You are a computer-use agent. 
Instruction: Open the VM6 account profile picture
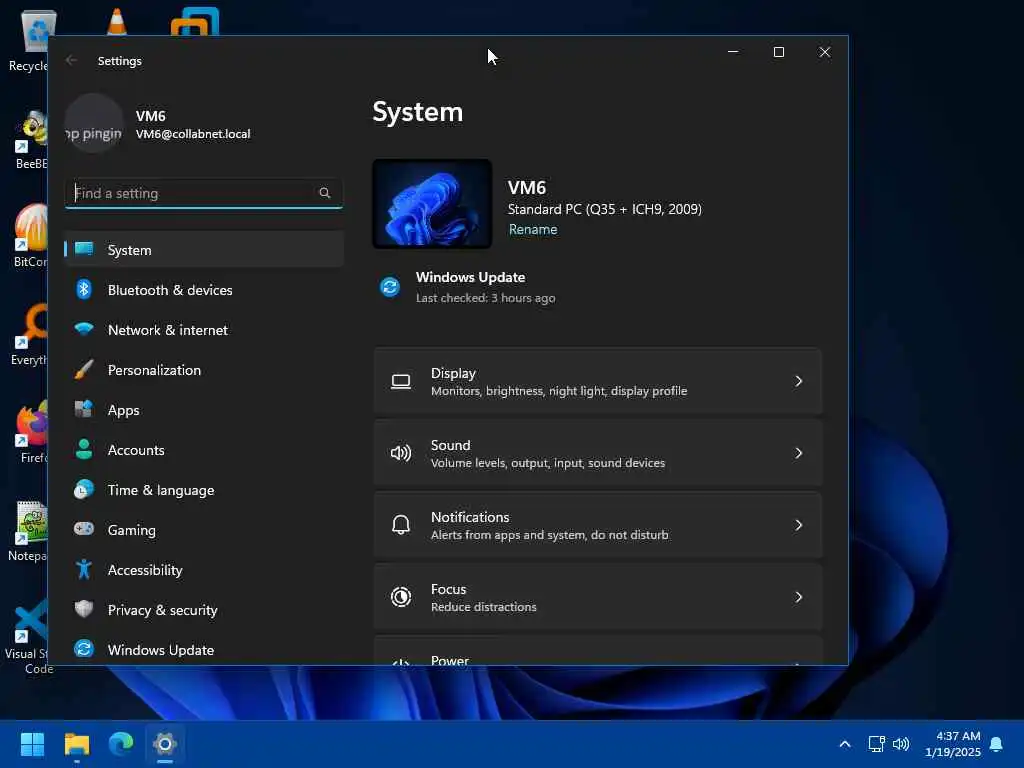94,123
